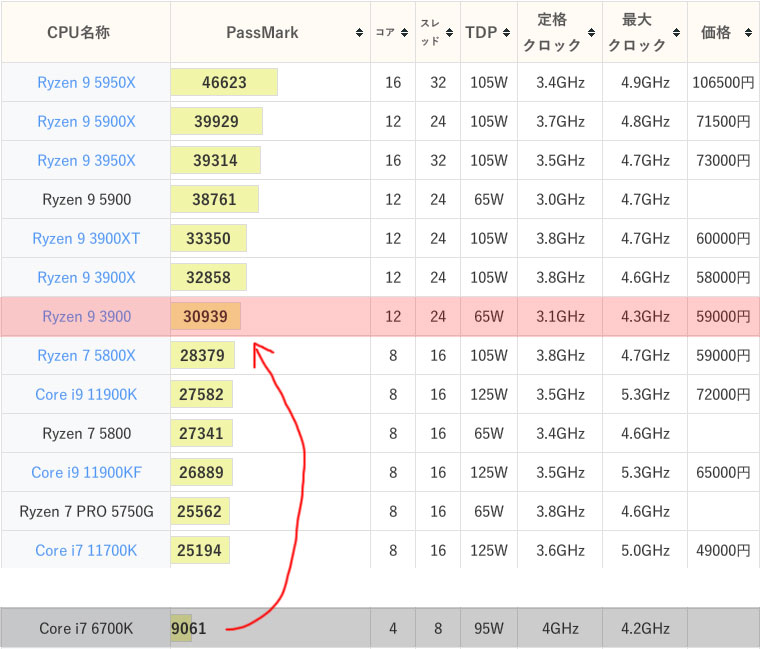The height and width of the screenshot is (649, 760).
Task: Open the Ryzen 9 5900X link
Action: coord(86,121)
